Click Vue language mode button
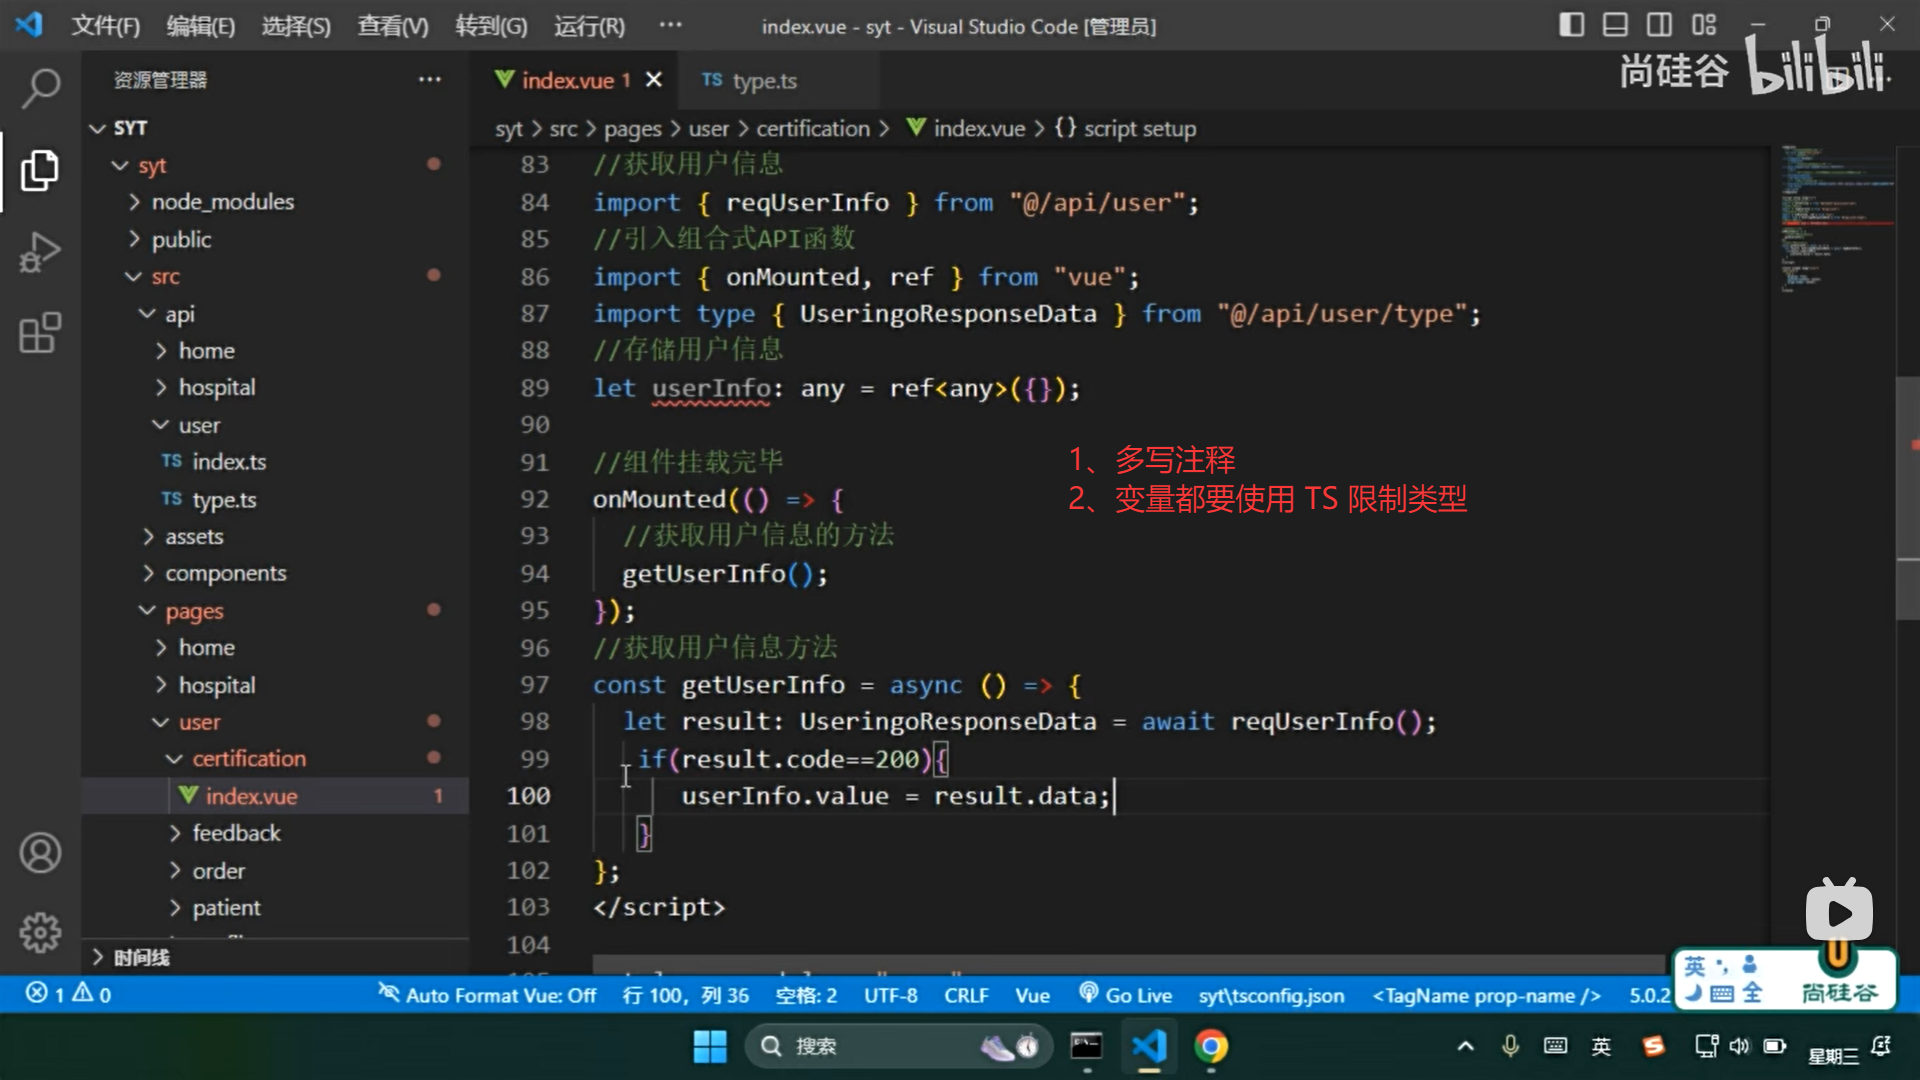 pos(1032,995)
